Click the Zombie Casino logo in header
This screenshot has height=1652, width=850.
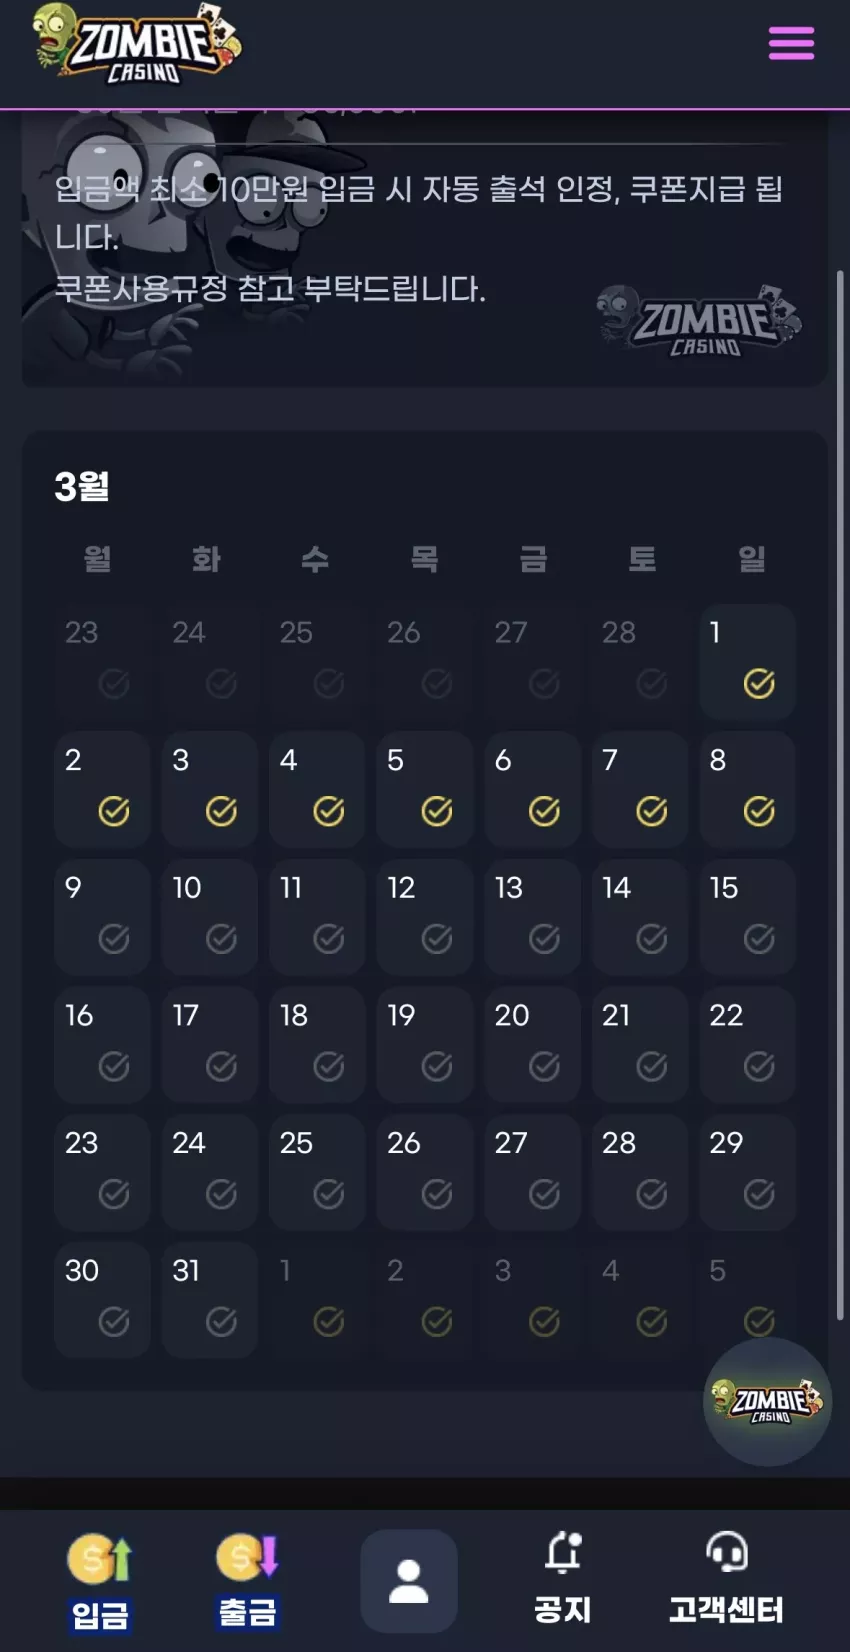coord(137,43)
